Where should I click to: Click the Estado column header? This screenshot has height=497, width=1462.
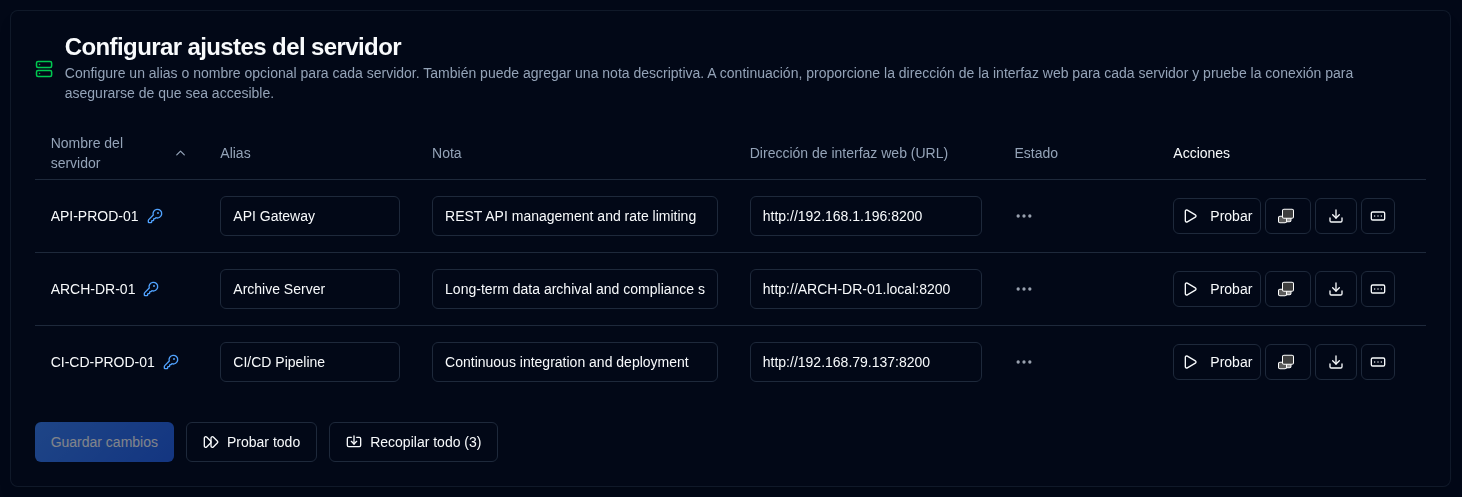1036,153
